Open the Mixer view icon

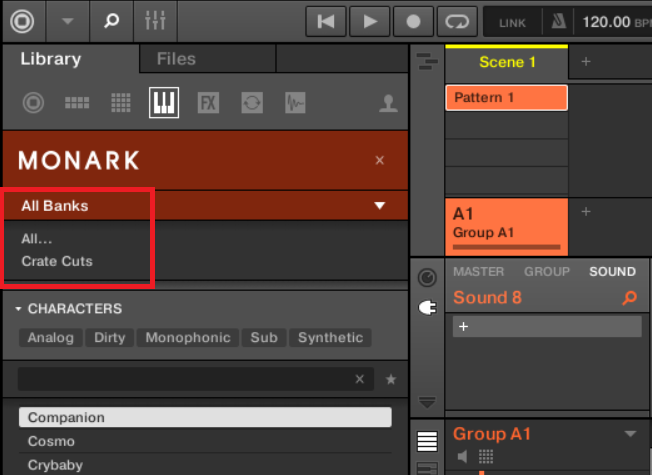[155, 21]
